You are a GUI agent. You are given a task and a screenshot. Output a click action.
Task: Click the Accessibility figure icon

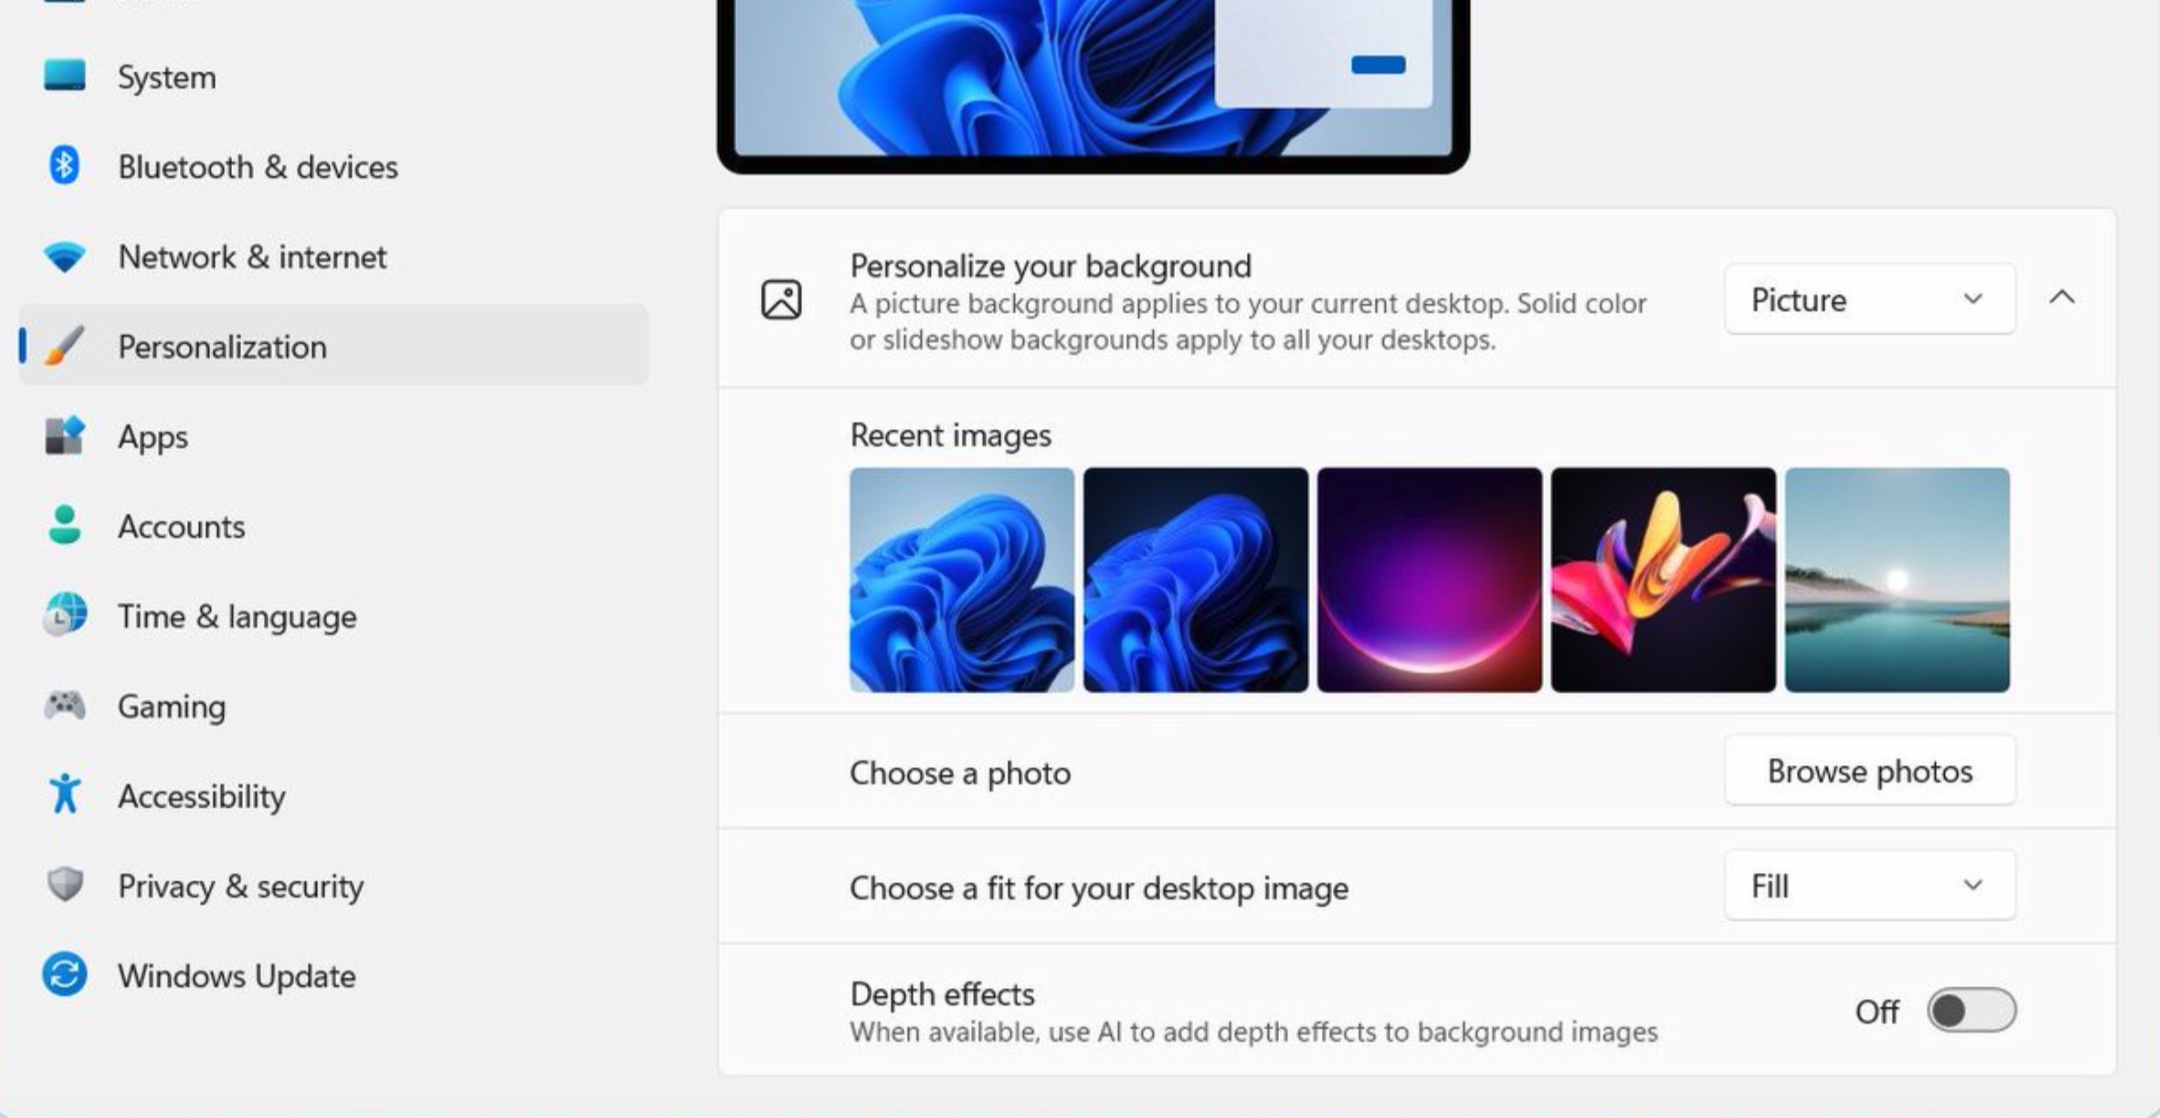(x=65, y=794)
